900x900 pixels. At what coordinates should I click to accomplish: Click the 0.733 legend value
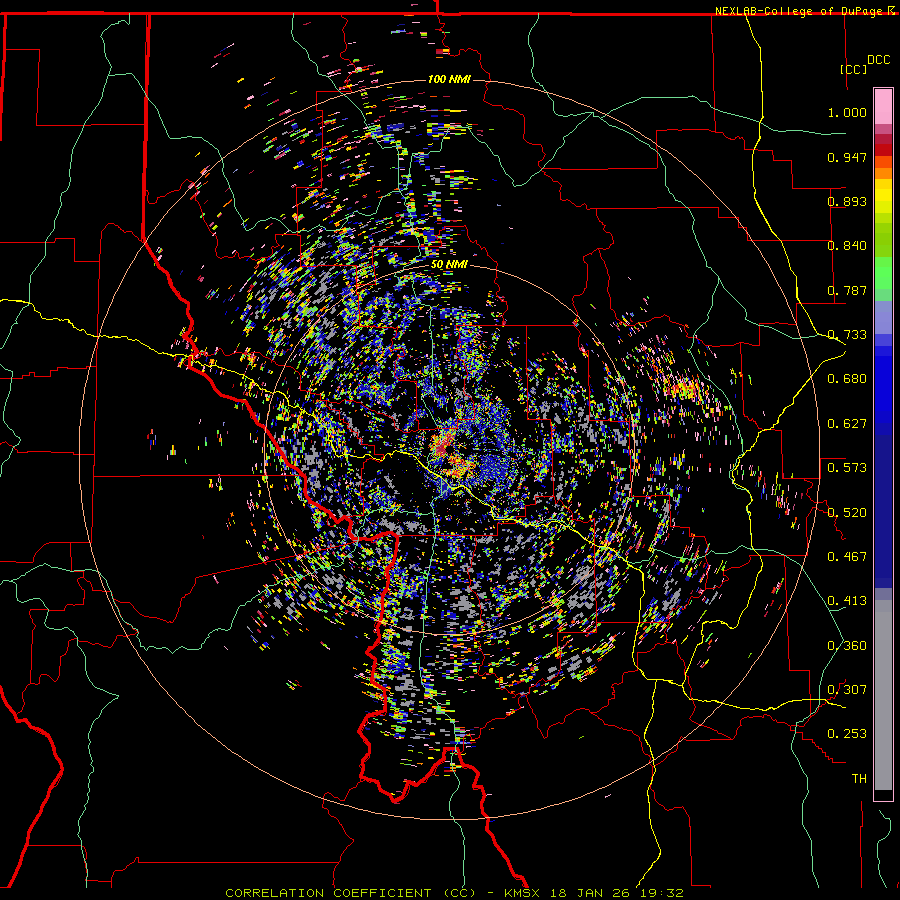click(x=847, y=335)
